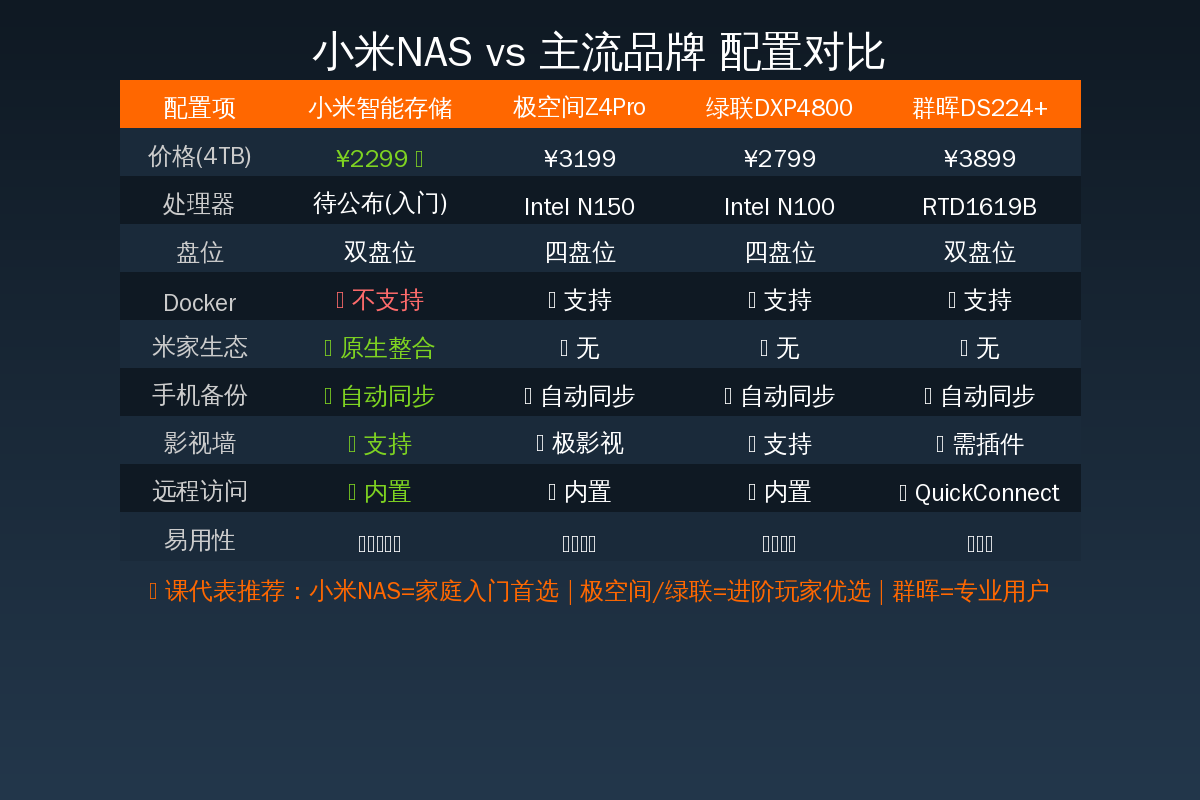Click the title 小米NAS vs 主流品牌 配置对比

click(599, 52)
